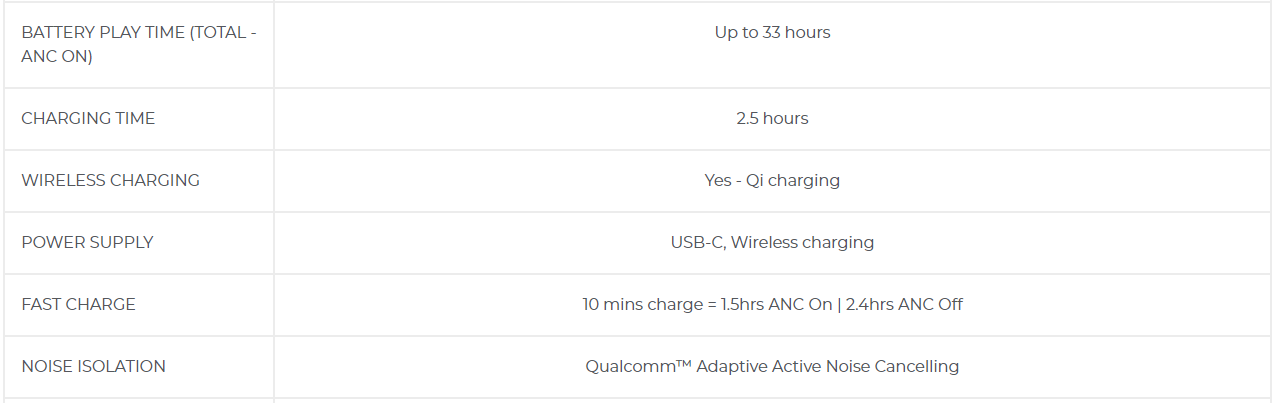The height and width of the screenshot is (403, 1274).
Task: Click the Noise Isolation row label
Action: click(93, 366)
